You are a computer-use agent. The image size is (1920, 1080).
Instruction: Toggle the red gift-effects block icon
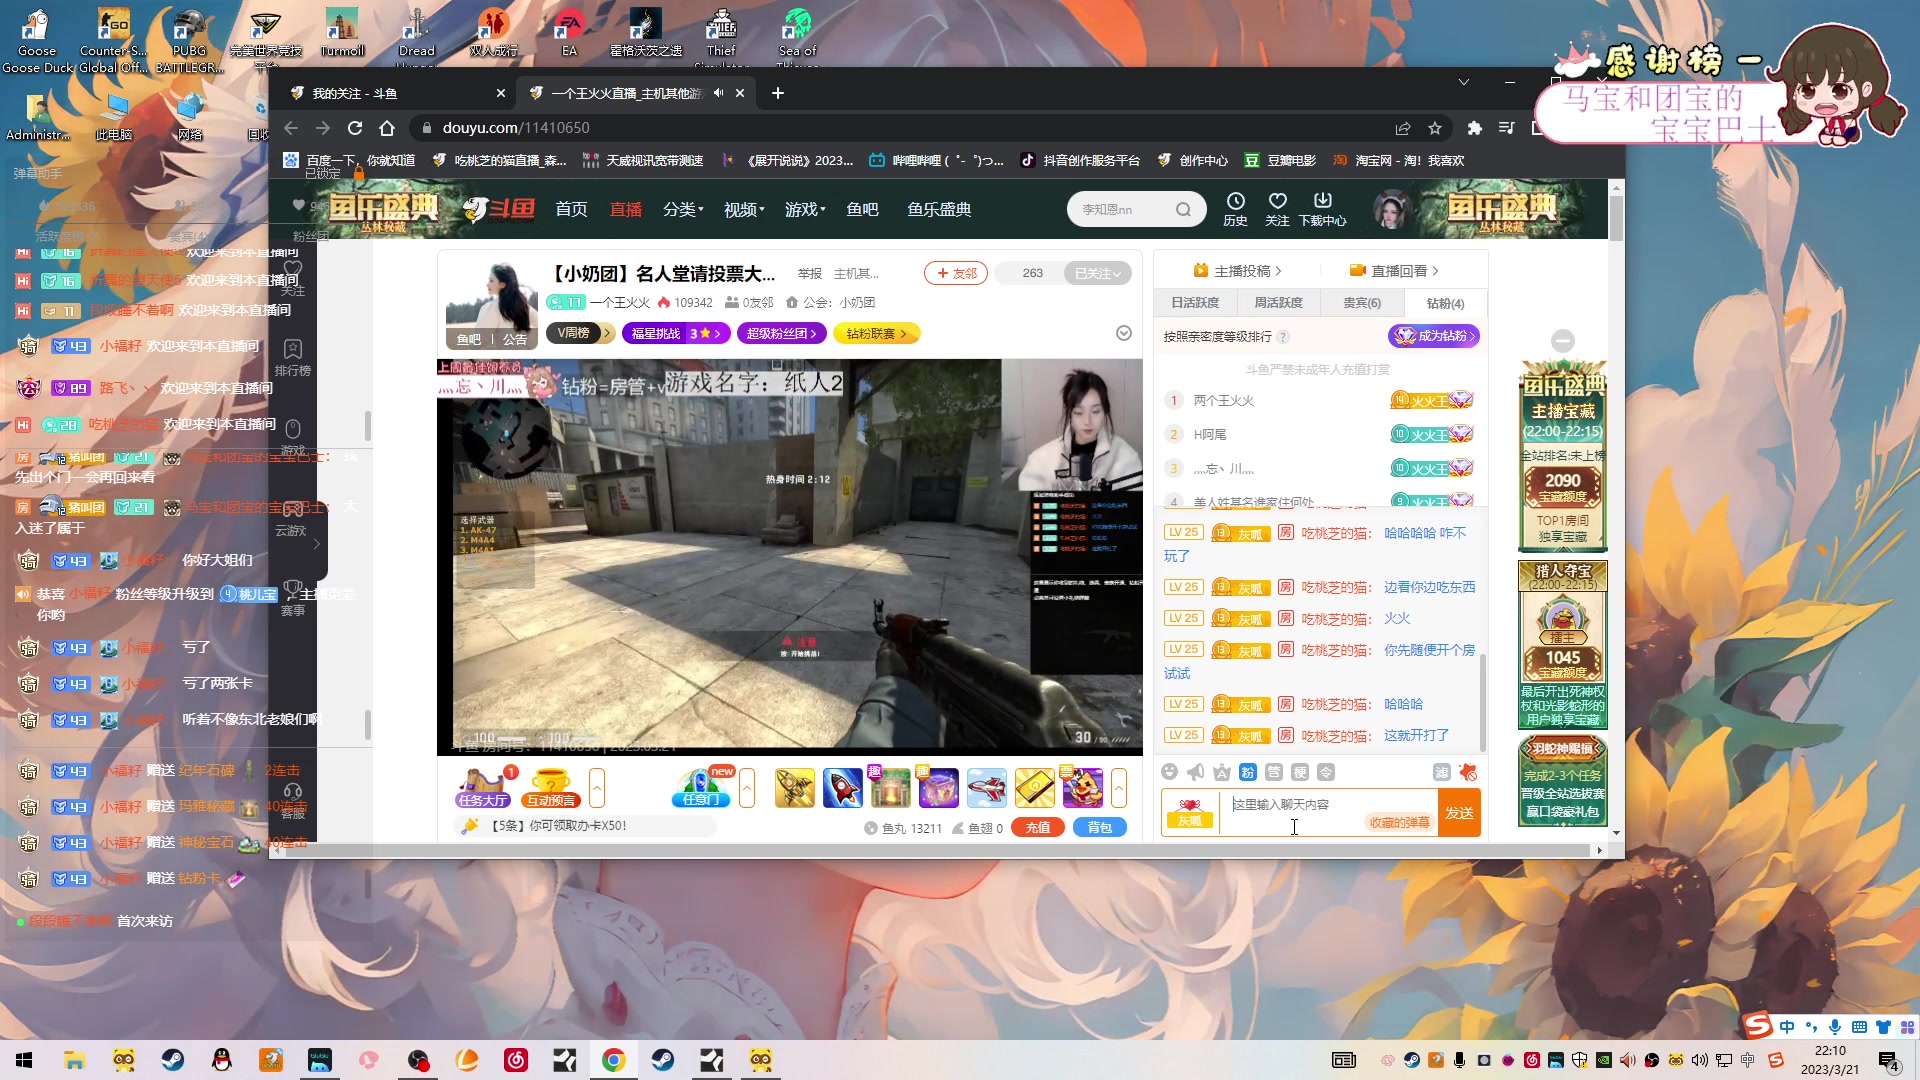[1468, 772]
